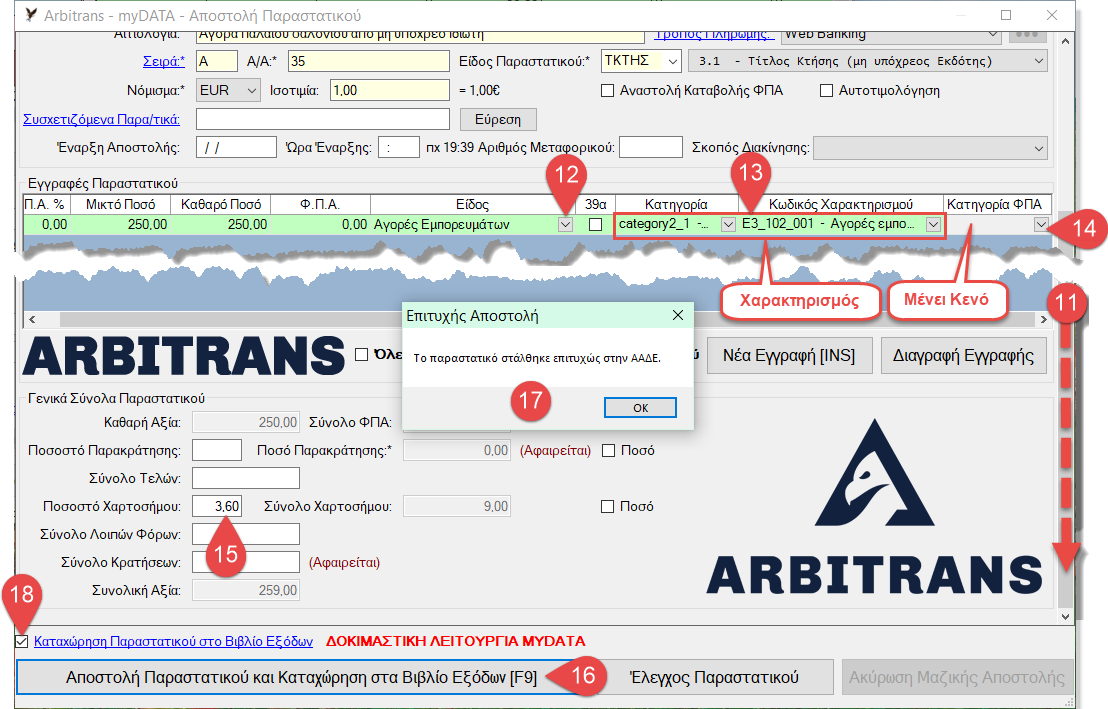This screenshot has height=709, width=1108.
Task: Click the Σύνολο Χαρτοσήμου value 9,00
Action: [456, 506]
